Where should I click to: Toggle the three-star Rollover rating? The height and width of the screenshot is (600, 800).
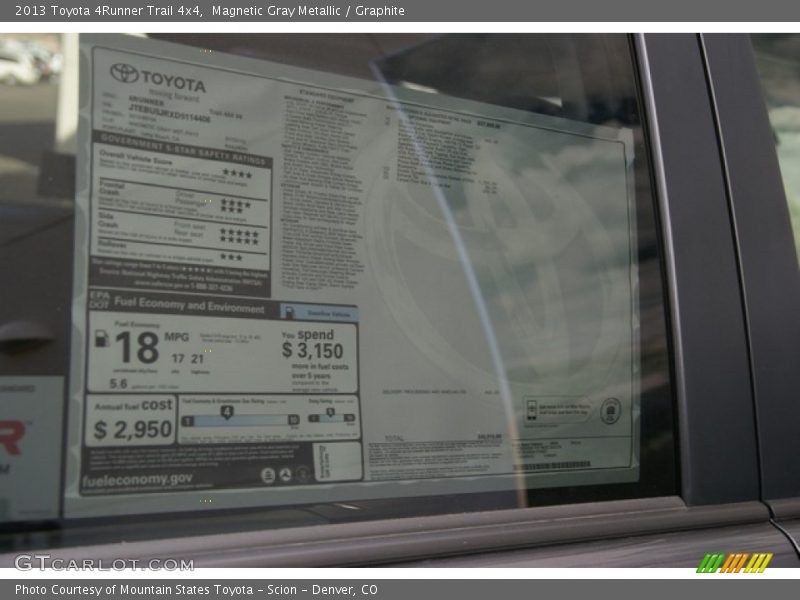coord(232,256)
